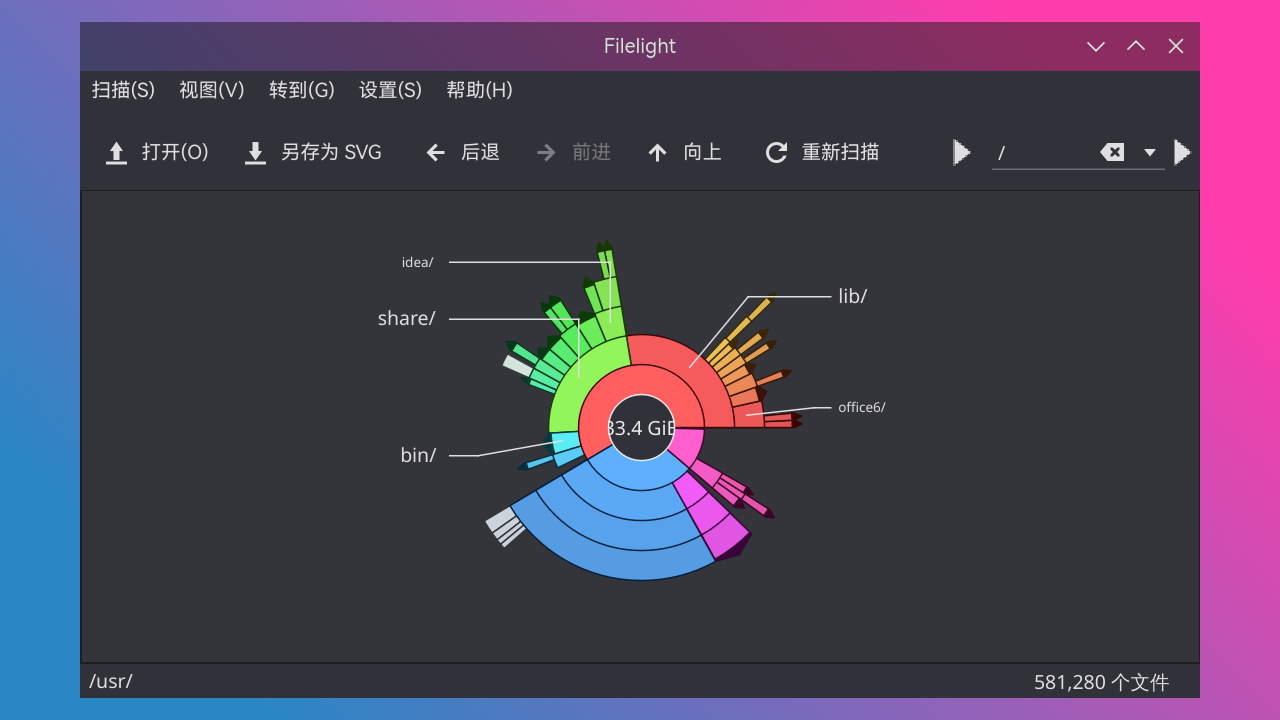Screen dimensions: 1280x720
Task: Open the 帮助(H) menu
Action: 479,90
